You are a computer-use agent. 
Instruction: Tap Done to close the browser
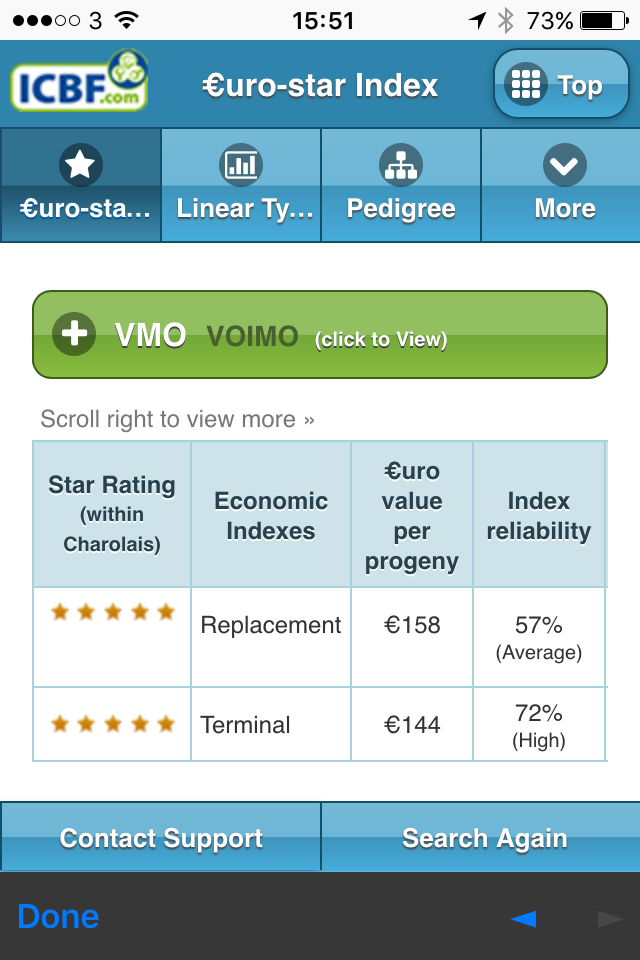pos(58,917)
